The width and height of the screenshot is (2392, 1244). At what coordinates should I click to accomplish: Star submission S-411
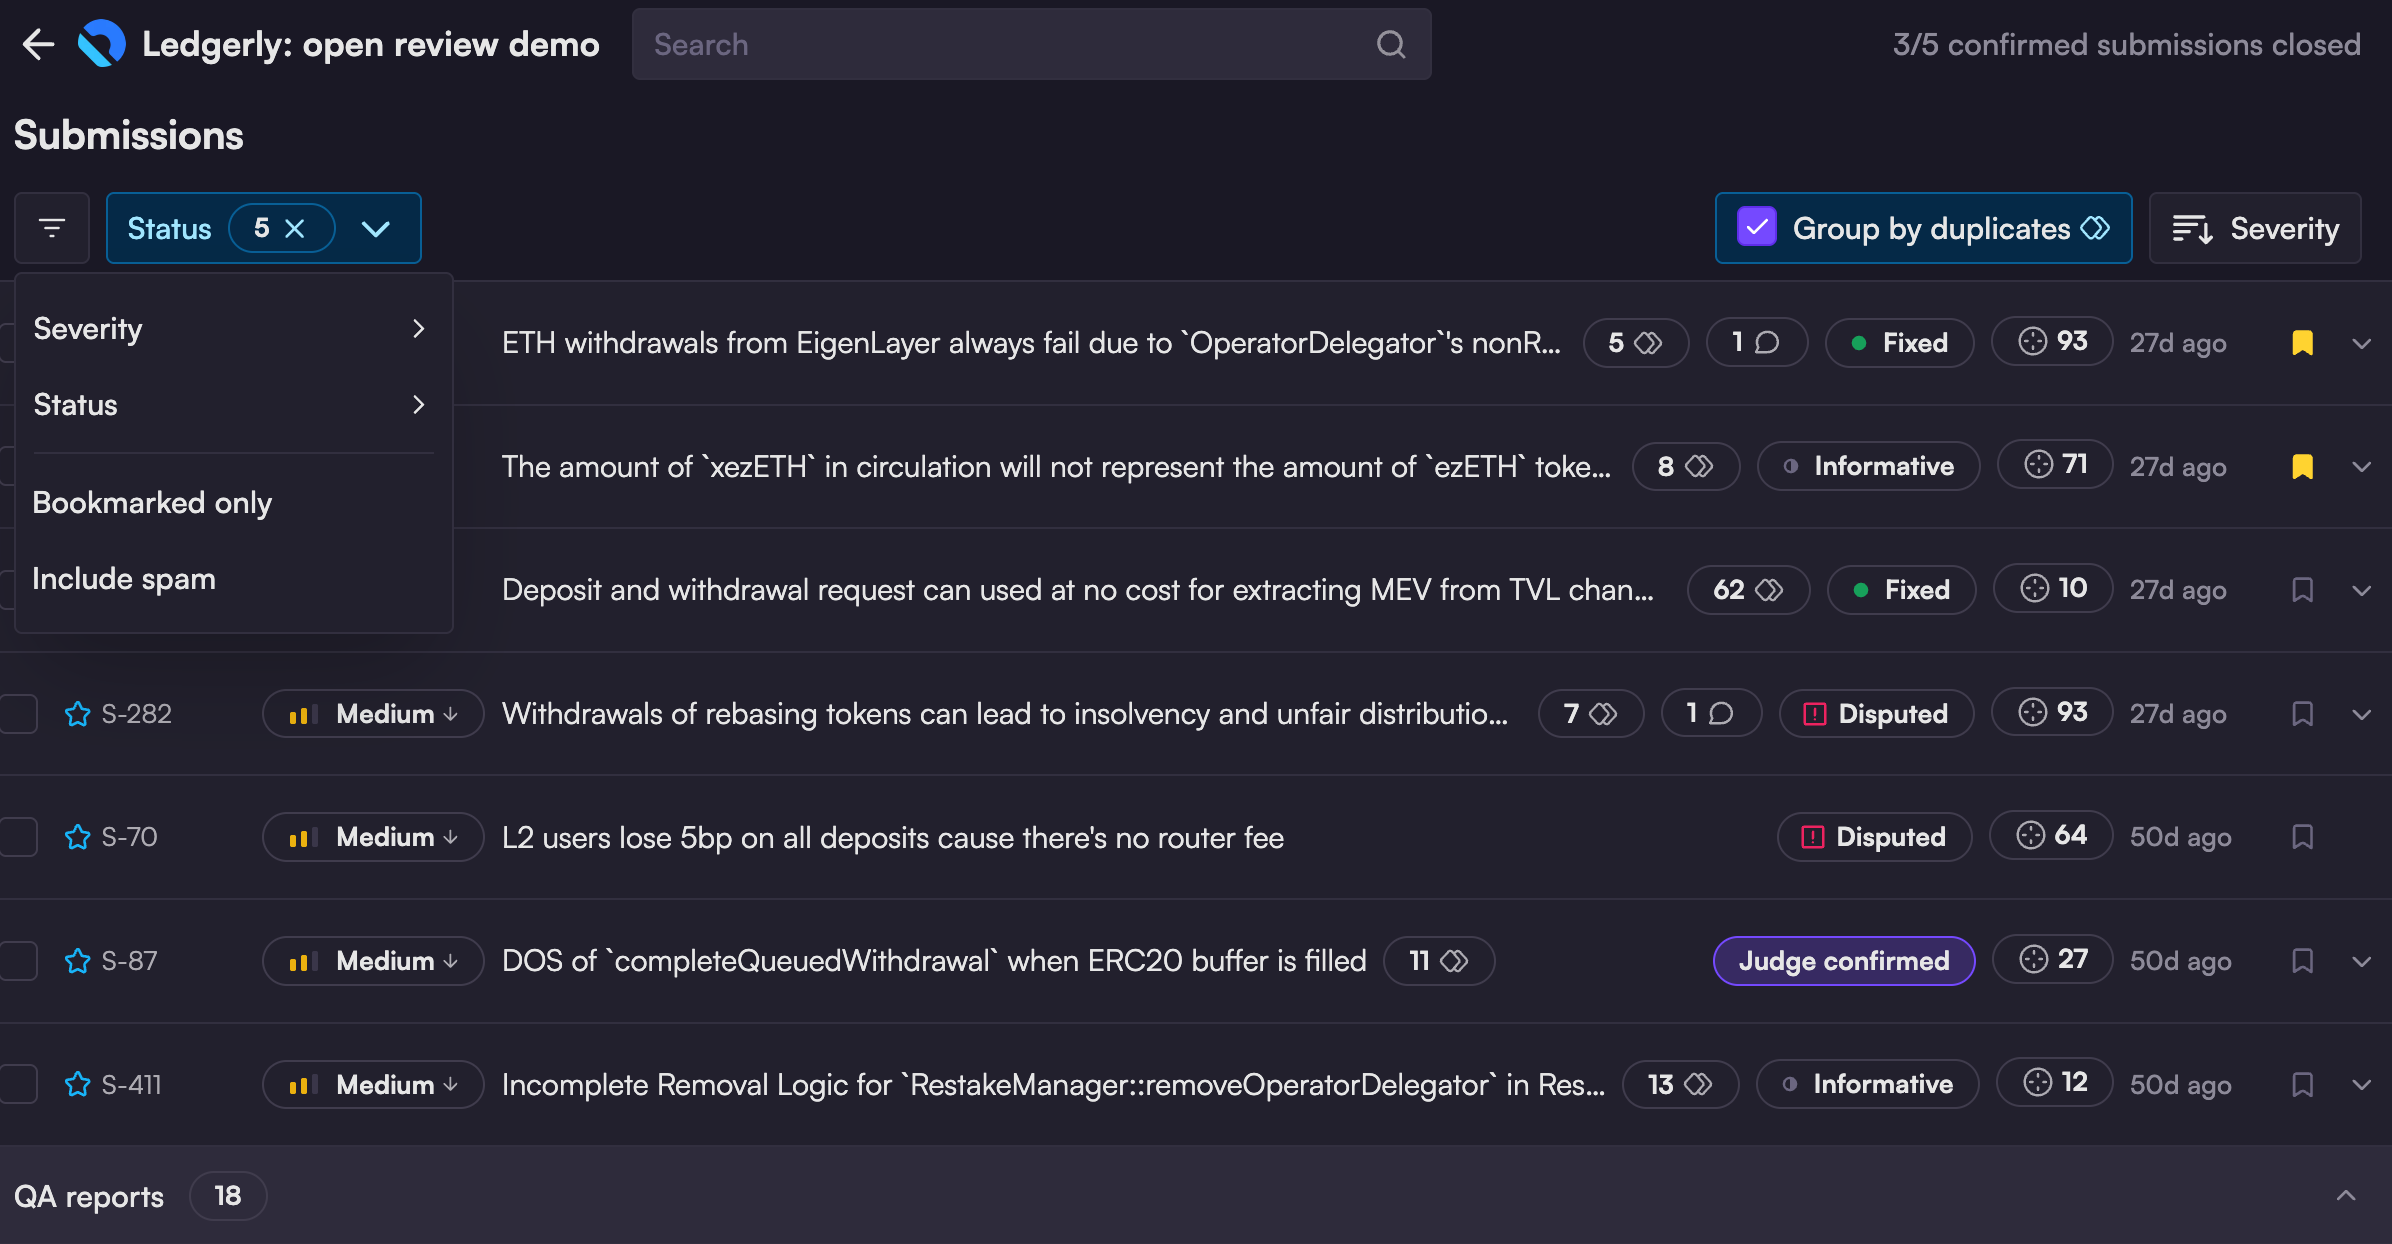[77, 1084]
